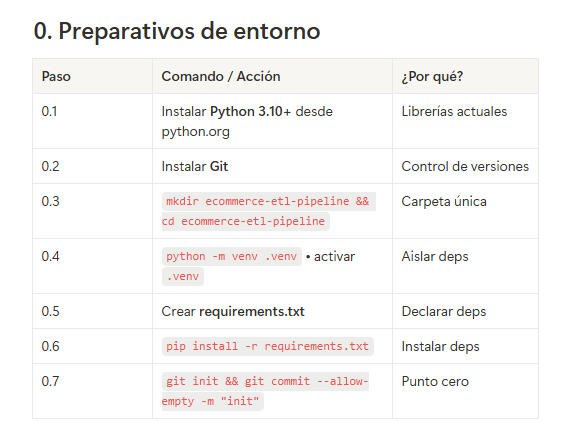Screen dimensions: 585x438
Task: Click the 'cd ecommerce-etl-pipeline' code line
Action: [x=245, y=222]
